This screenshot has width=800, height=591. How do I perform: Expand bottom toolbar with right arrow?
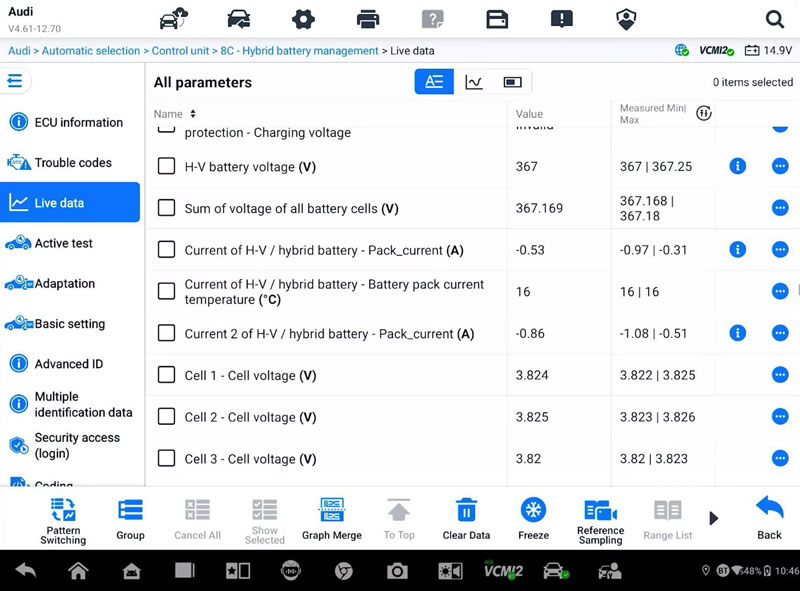[714, 518]
